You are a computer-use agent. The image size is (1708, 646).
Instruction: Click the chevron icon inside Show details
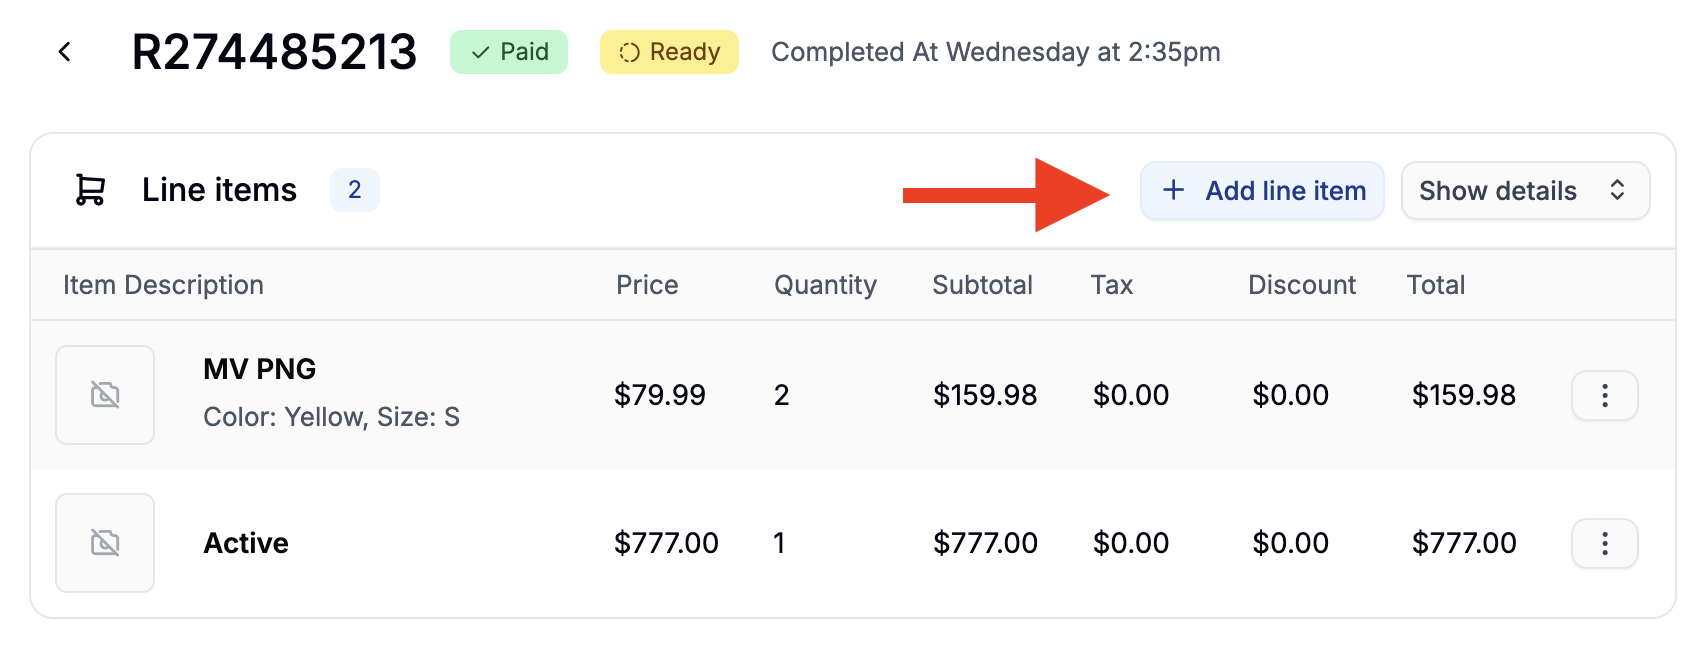click(1618, 190)
